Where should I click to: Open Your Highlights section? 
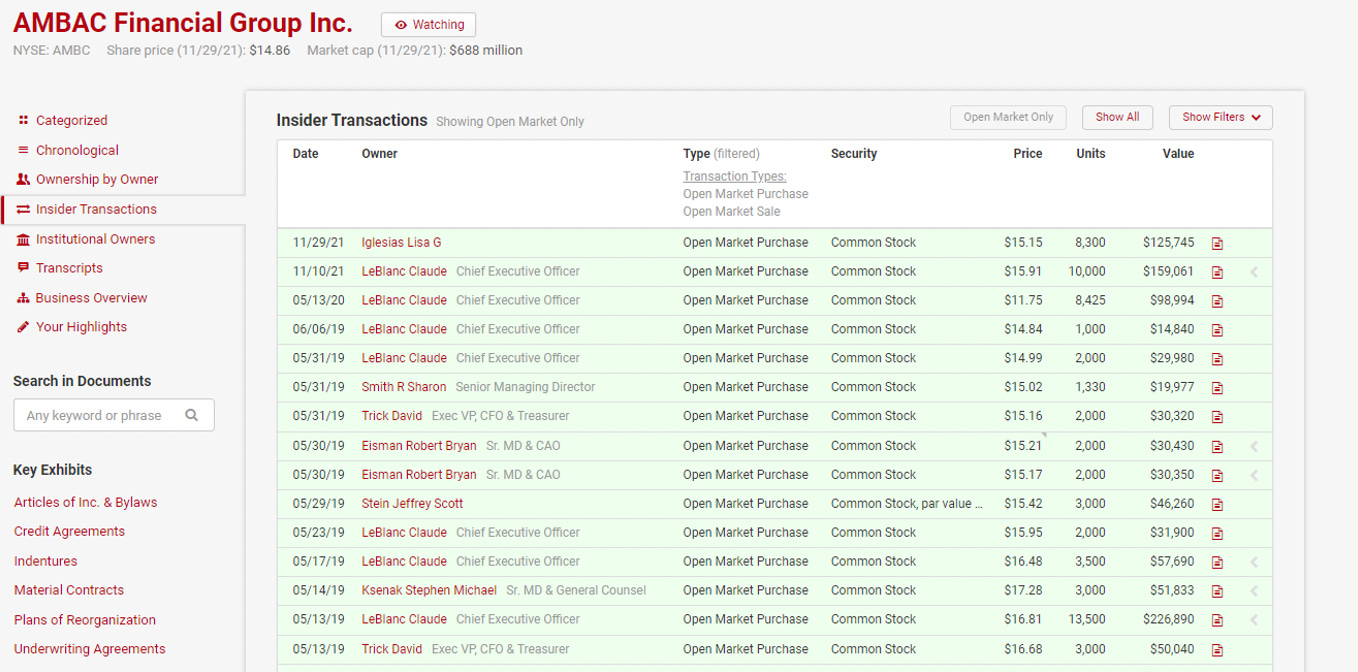click(81, 327)
